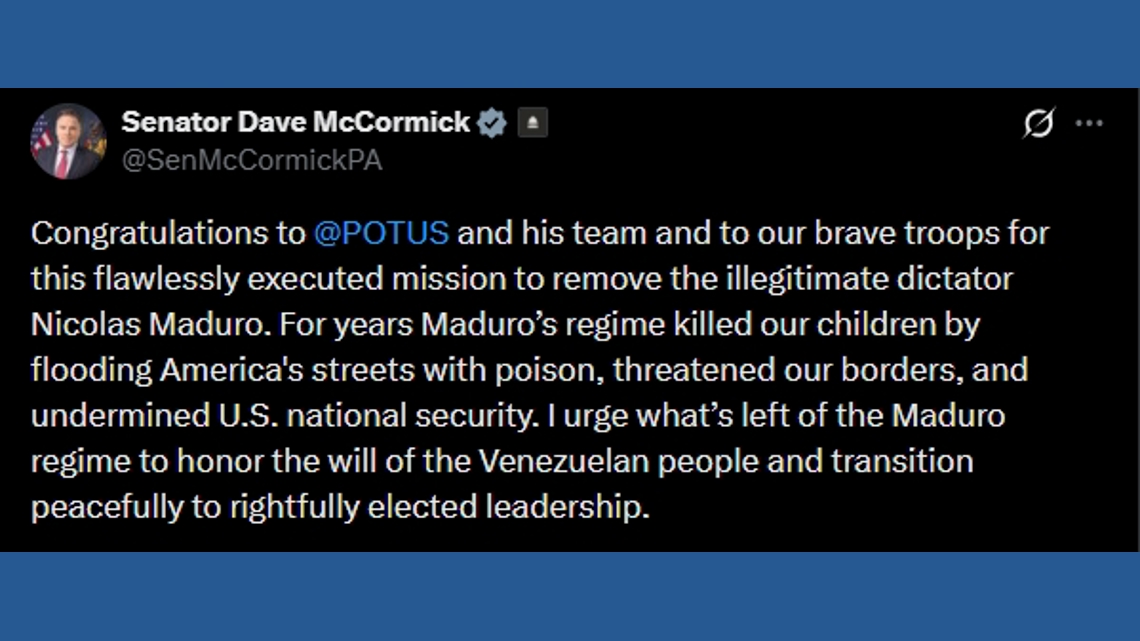Click the blue verified checkmark badge
The height and width of the screenshot is (641, 1140).
coord(491,123)
